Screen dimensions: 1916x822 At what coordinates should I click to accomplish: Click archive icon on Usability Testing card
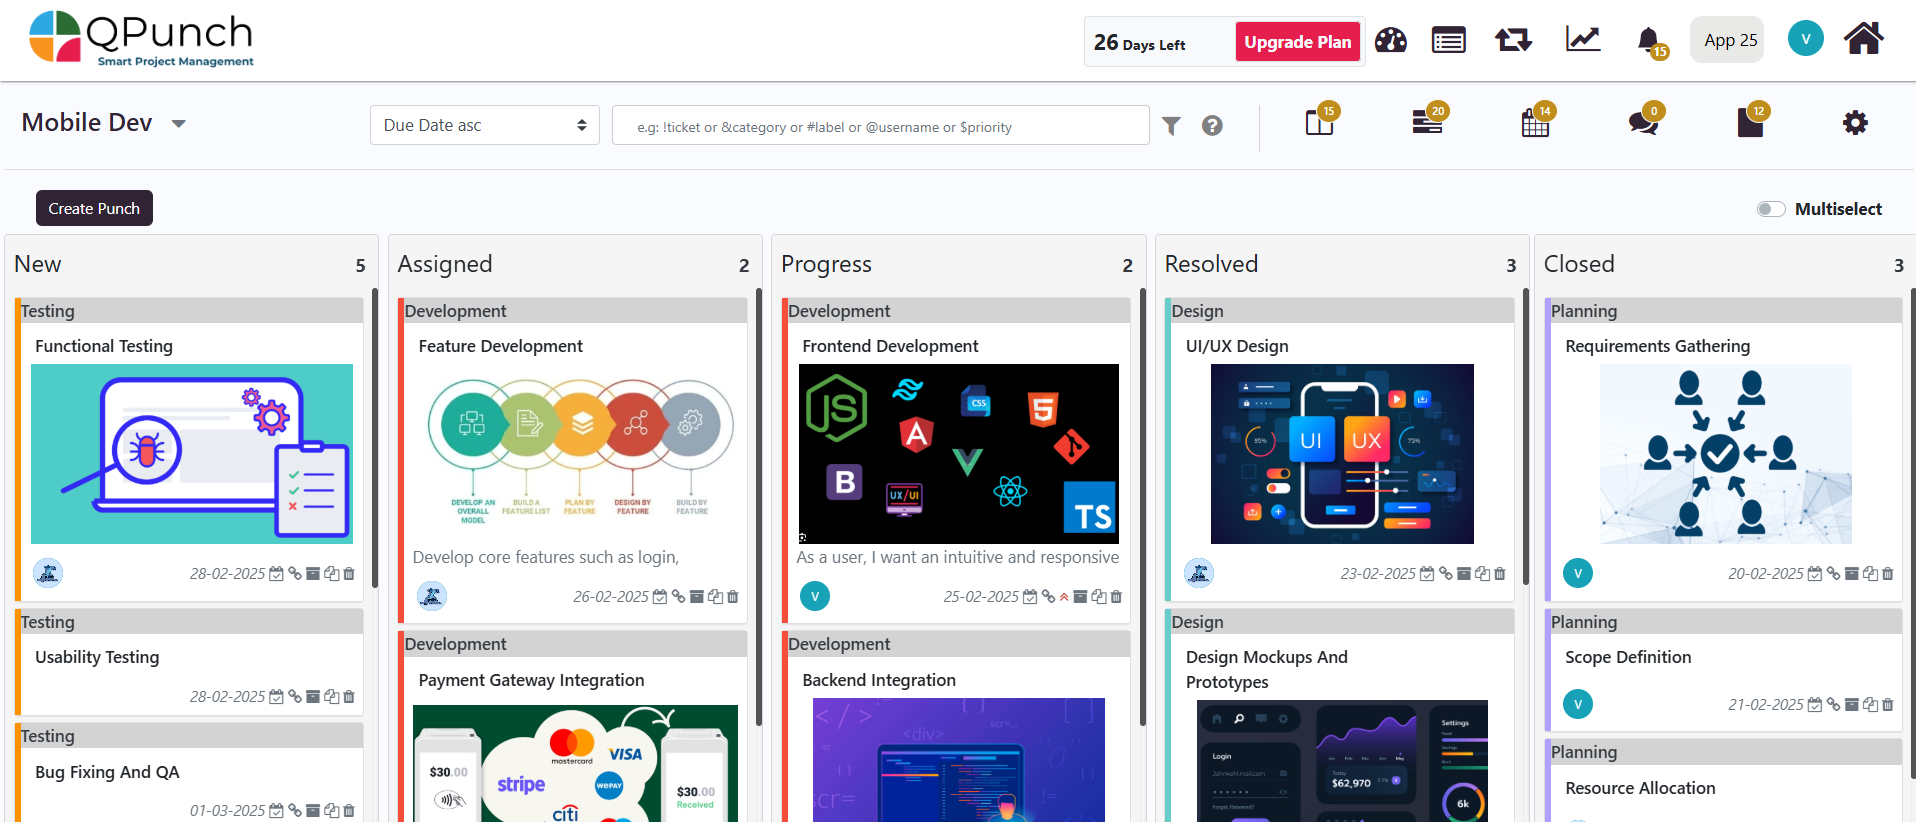[313, 697]
